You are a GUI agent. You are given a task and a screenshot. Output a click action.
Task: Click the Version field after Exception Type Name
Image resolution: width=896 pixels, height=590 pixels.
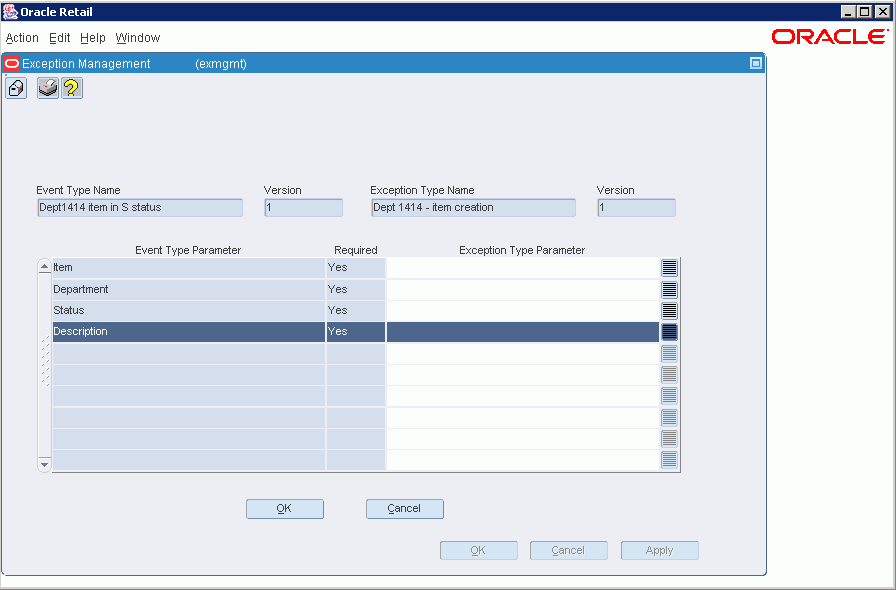637,208
